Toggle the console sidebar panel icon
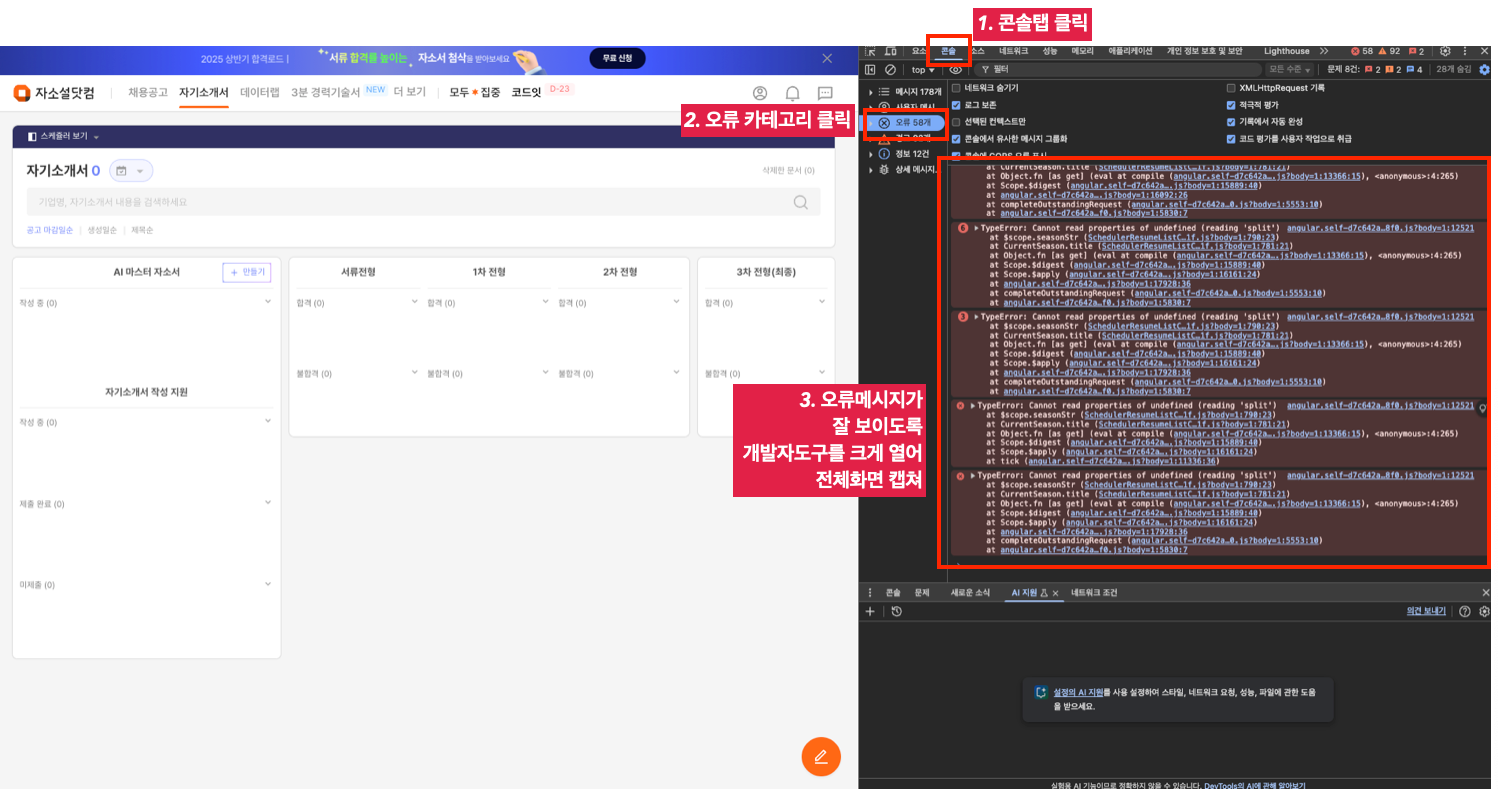 point(870,70)
